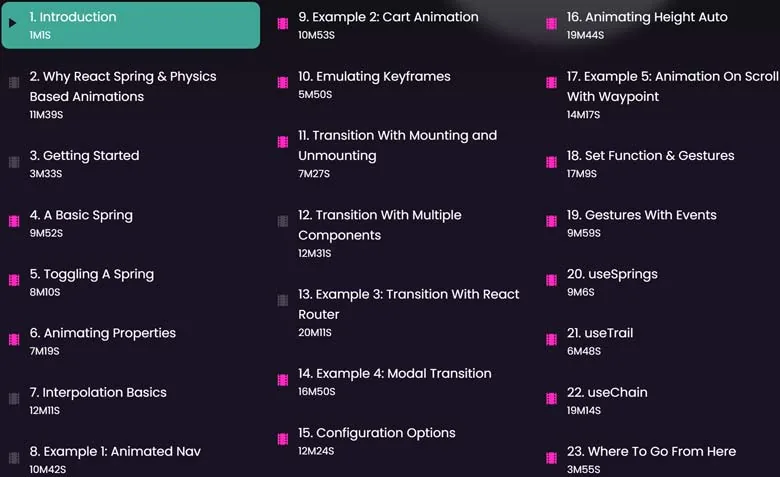Click the film icon for Animating Height Auto
Image resolution: width=780 pixels, height=477 pixels.
pyautogui.click(x=551, y=23)
